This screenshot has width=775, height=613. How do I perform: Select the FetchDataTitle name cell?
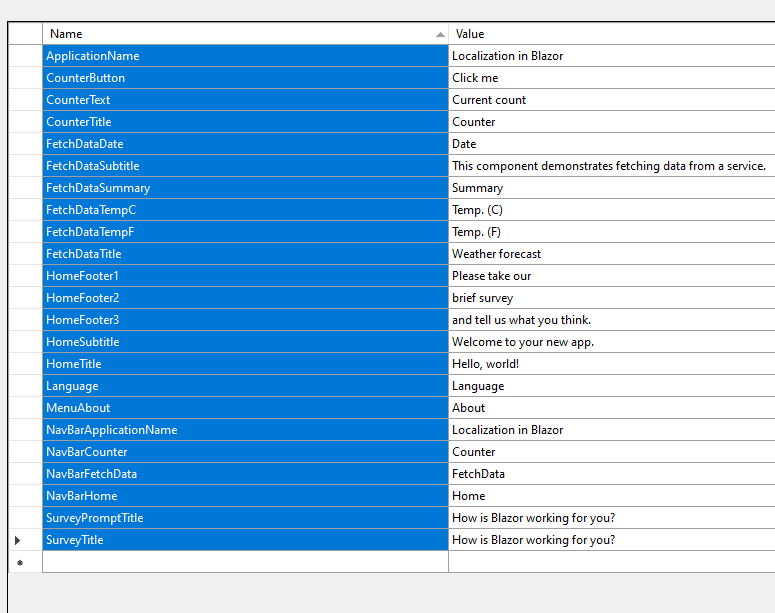point(245,254)
